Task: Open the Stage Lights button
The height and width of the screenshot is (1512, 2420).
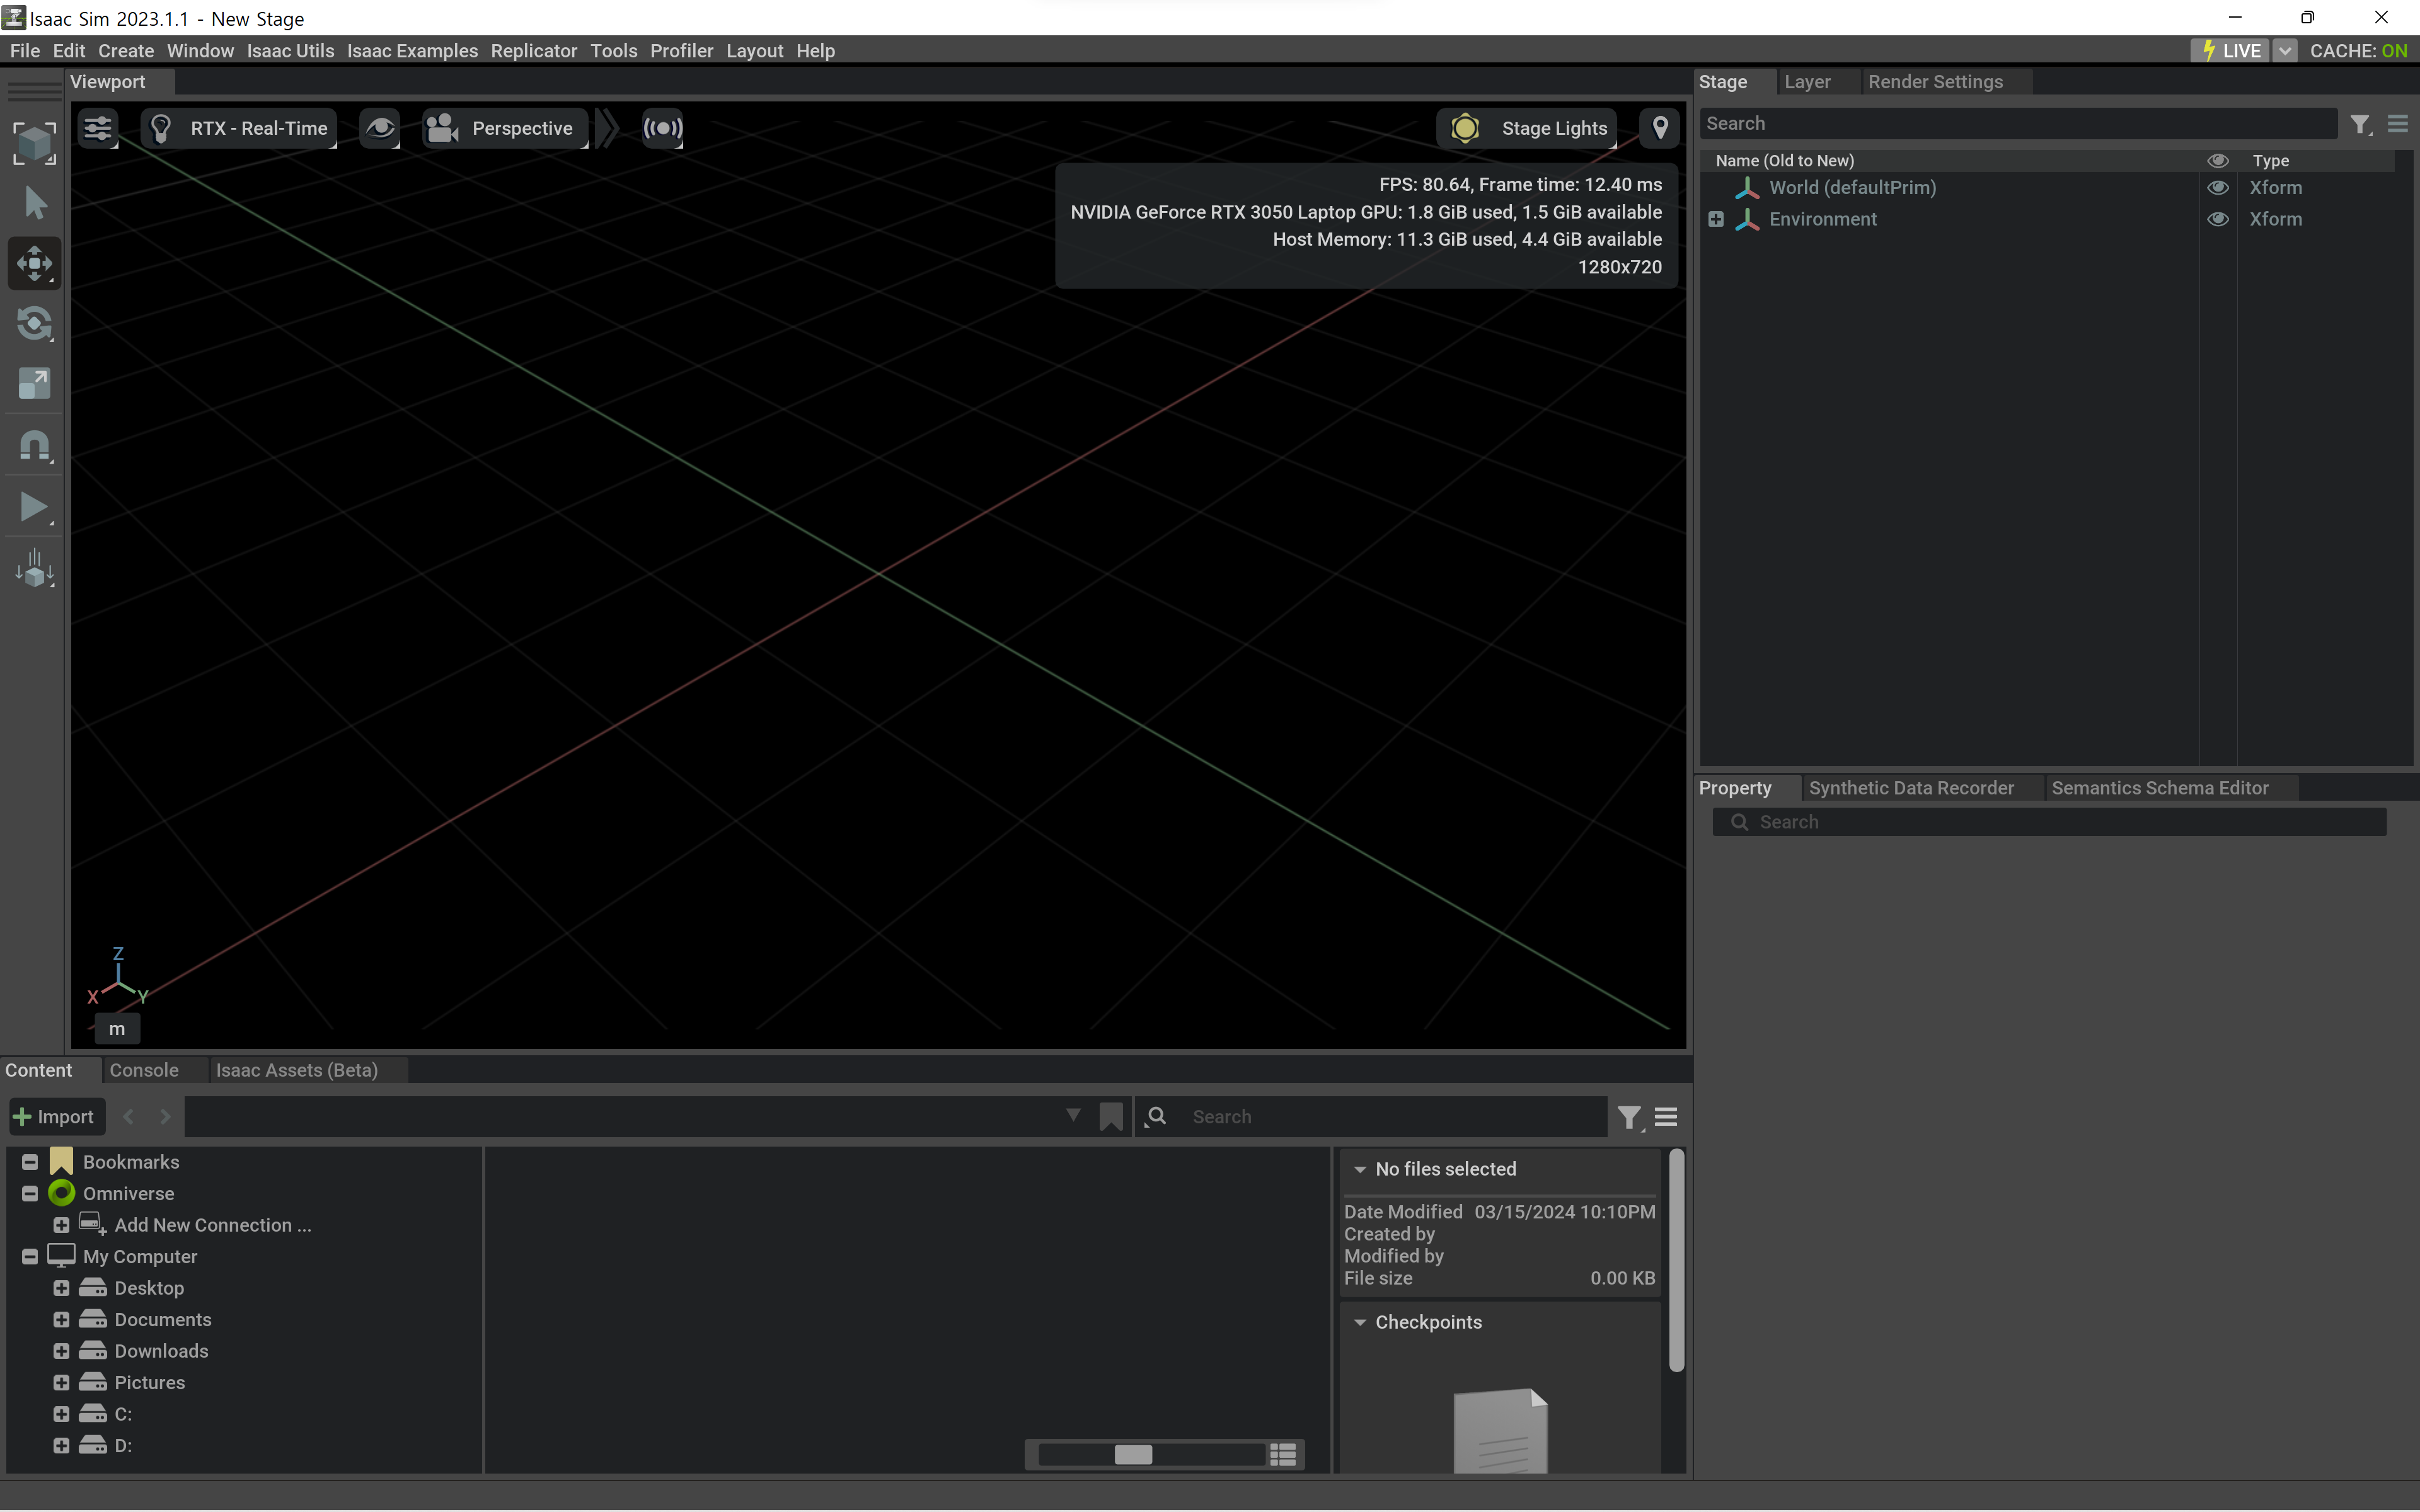Action: pyautogui.click(x=1527, y=128)
